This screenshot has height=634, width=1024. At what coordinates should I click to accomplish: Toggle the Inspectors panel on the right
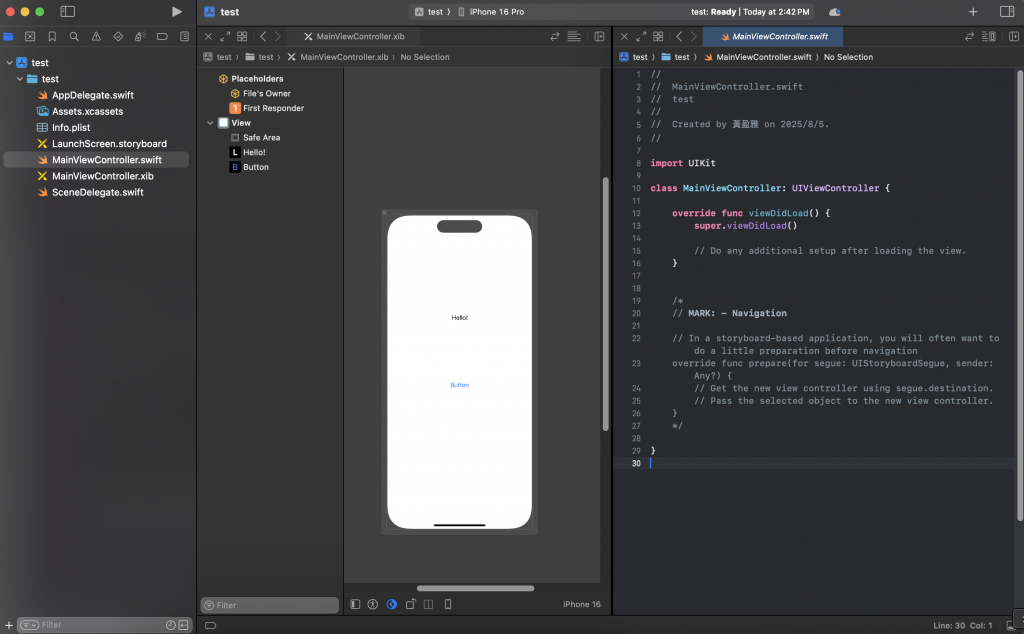[x=1007, y=12]
